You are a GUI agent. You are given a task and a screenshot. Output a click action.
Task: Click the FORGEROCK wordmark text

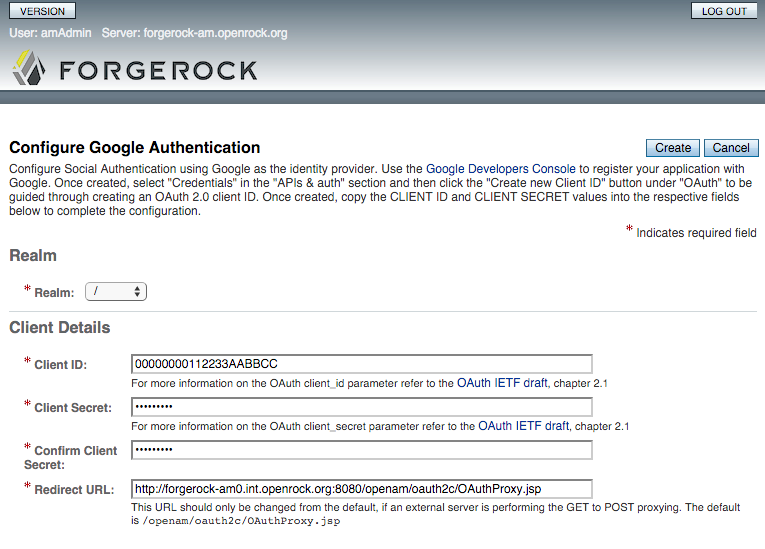tap(158, 71)
